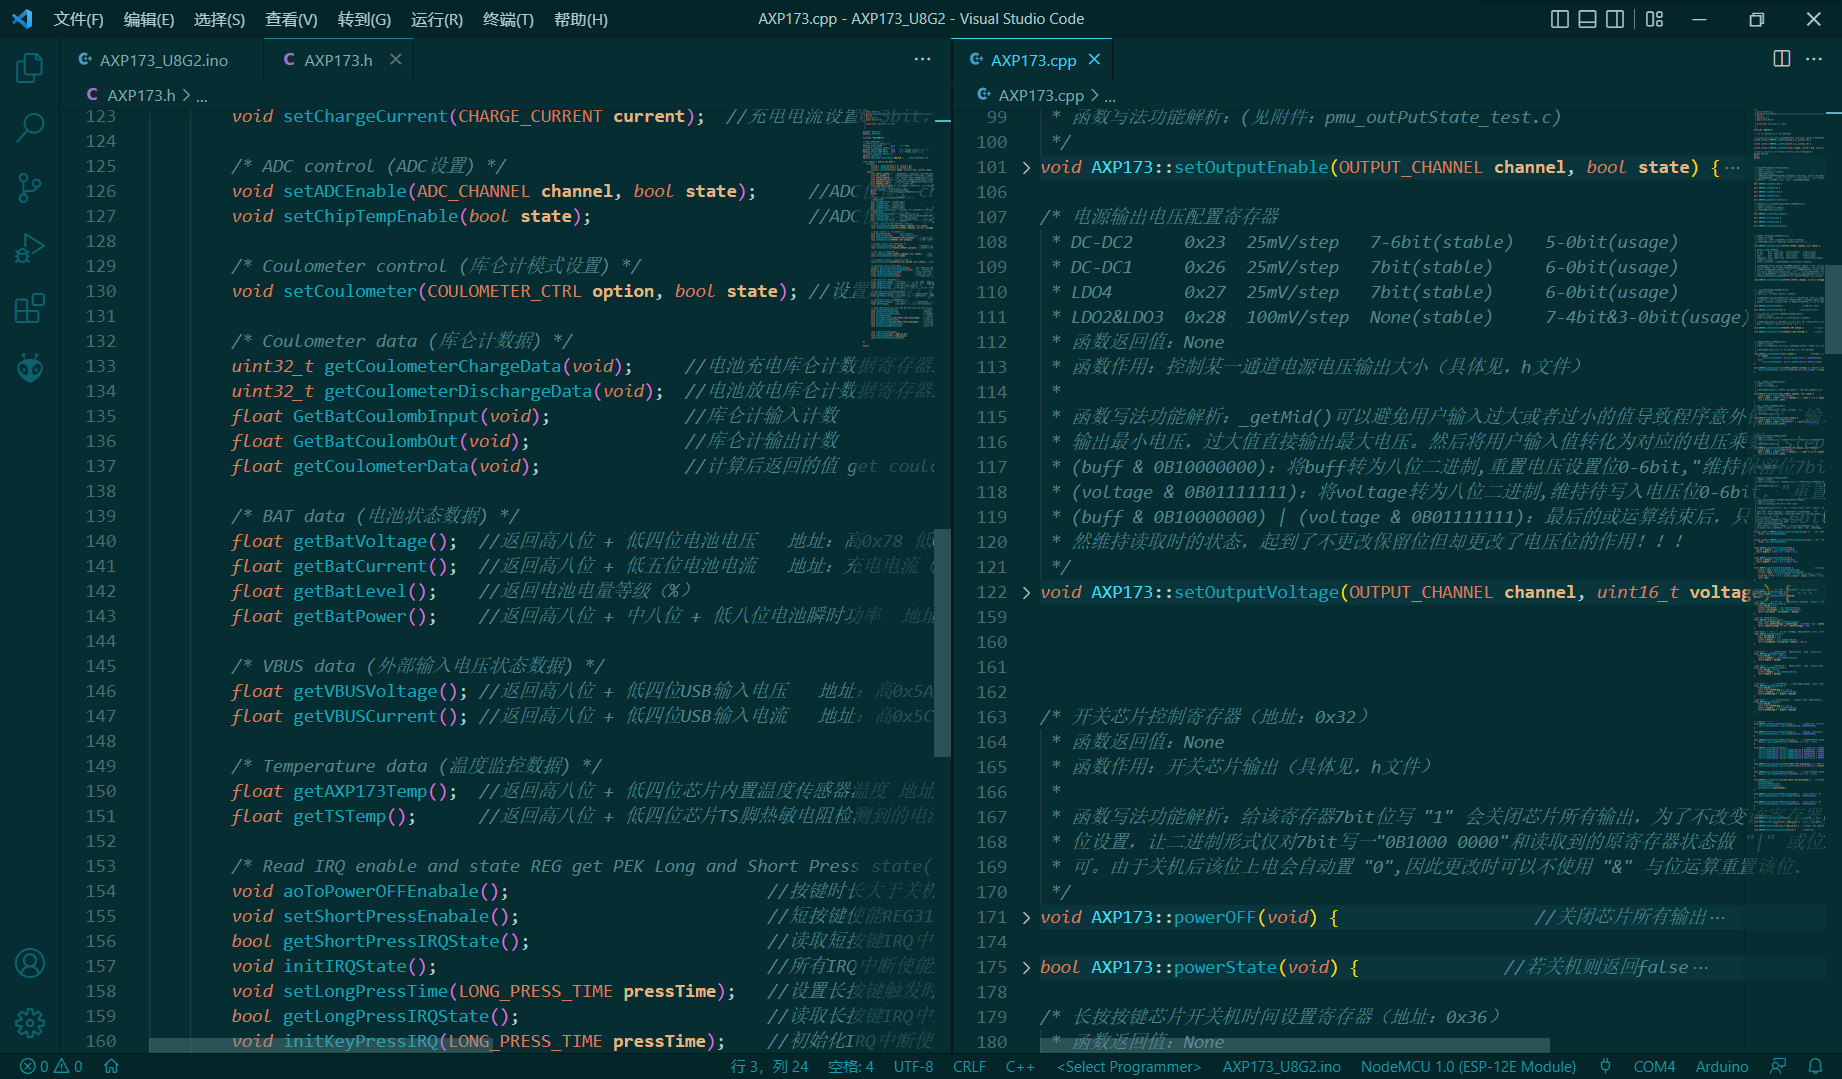The width and height of the screenshot is (1842, 1079).
Task: Open the 文件(F) menu
Action: click(x=78, y=19)
